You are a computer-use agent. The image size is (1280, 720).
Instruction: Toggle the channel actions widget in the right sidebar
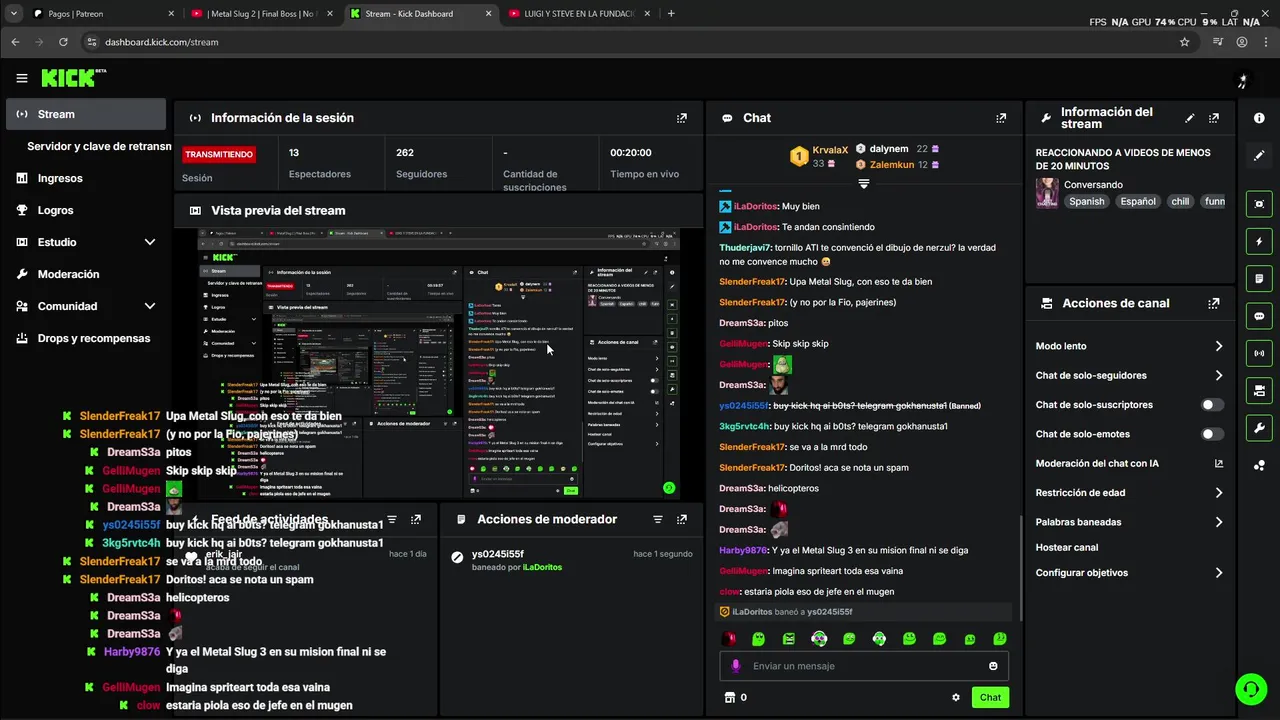(1259, 390)
